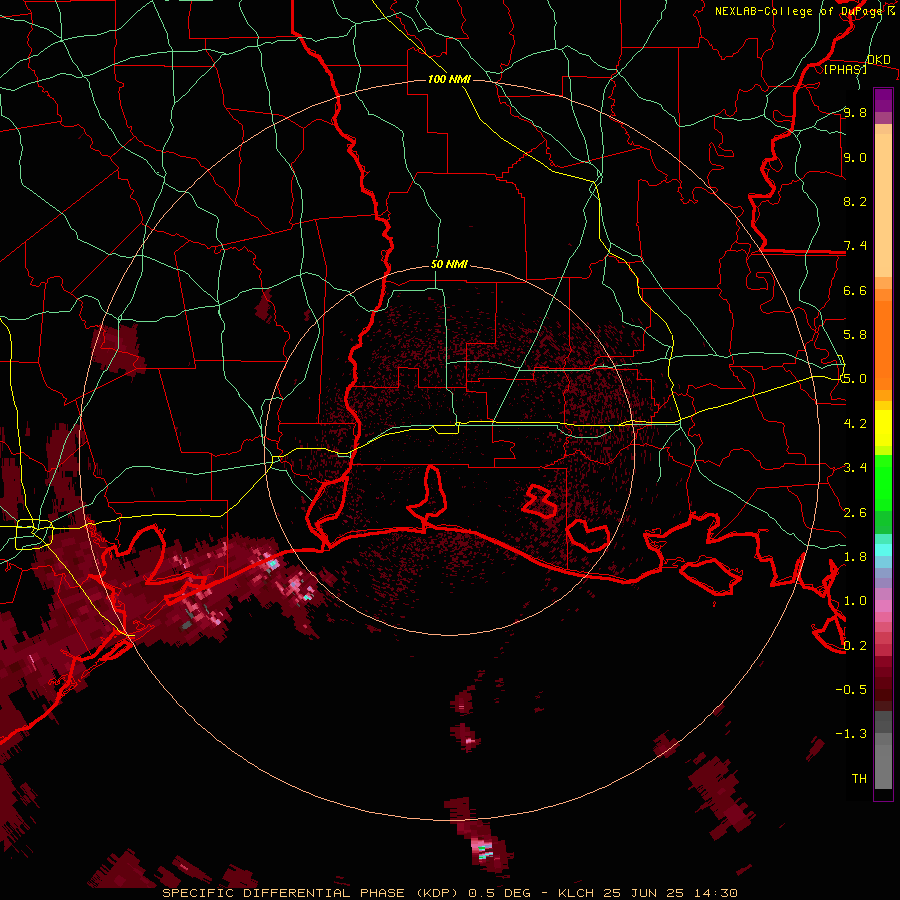Image resolution: width=900 pixels, height=900 pixels.
Task: Click the 1.0 value on color scale
Action: point(855,601)
